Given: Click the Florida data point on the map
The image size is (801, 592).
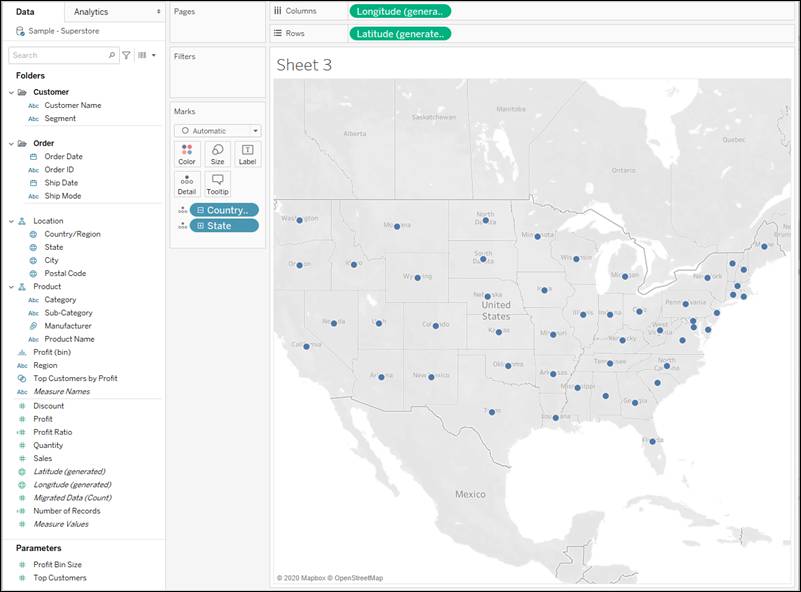Looking at the screenshot, I should (652, 441).
